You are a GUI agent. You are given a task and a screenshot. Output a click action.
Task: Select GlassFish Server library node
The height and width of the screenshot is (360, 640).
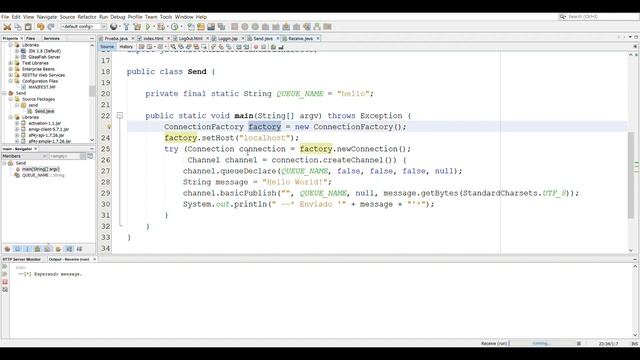(x=44, y=57)
